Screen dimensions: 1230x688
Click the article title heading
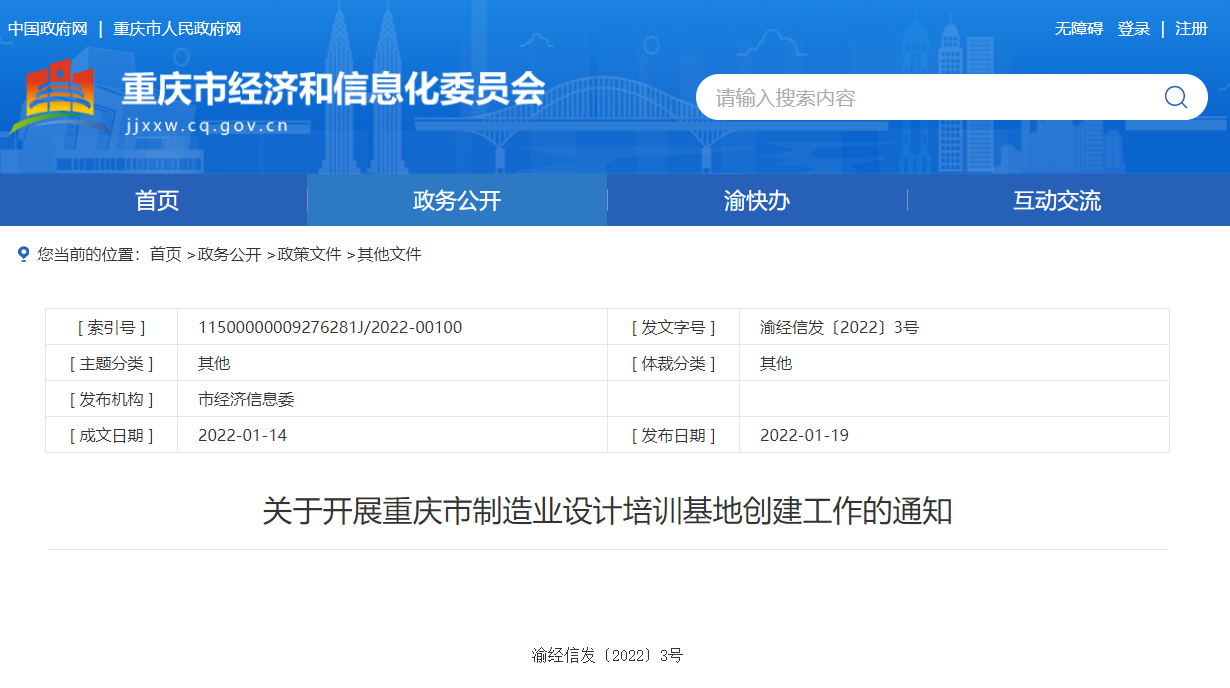coord(607,512)
